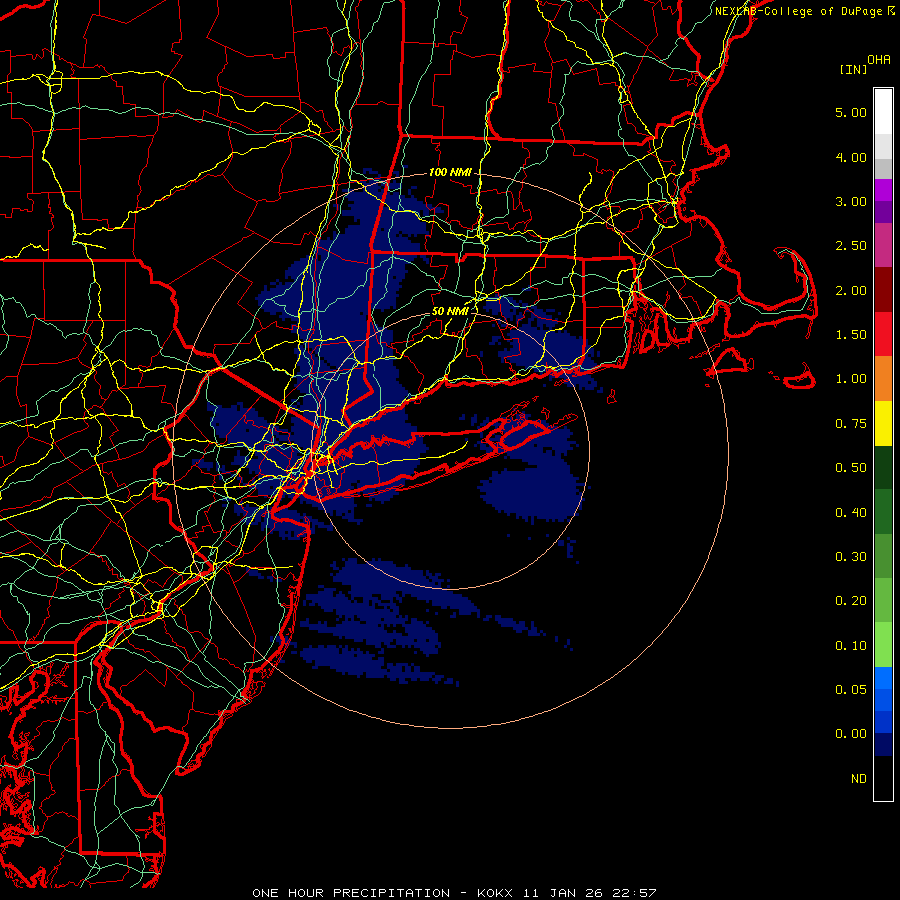Select the 0.10 inch scale label
The image size is (900, 900).
pos(851,646)
